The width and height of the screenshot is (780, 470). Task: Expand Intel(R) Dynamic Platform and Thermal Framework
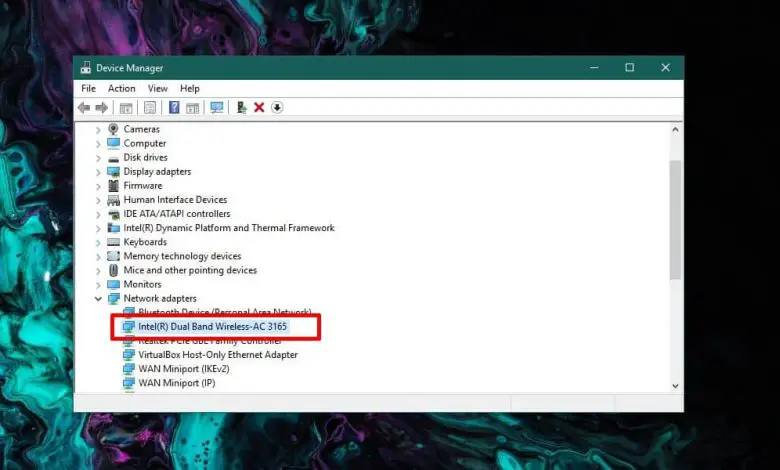click(x=98, y=229)
